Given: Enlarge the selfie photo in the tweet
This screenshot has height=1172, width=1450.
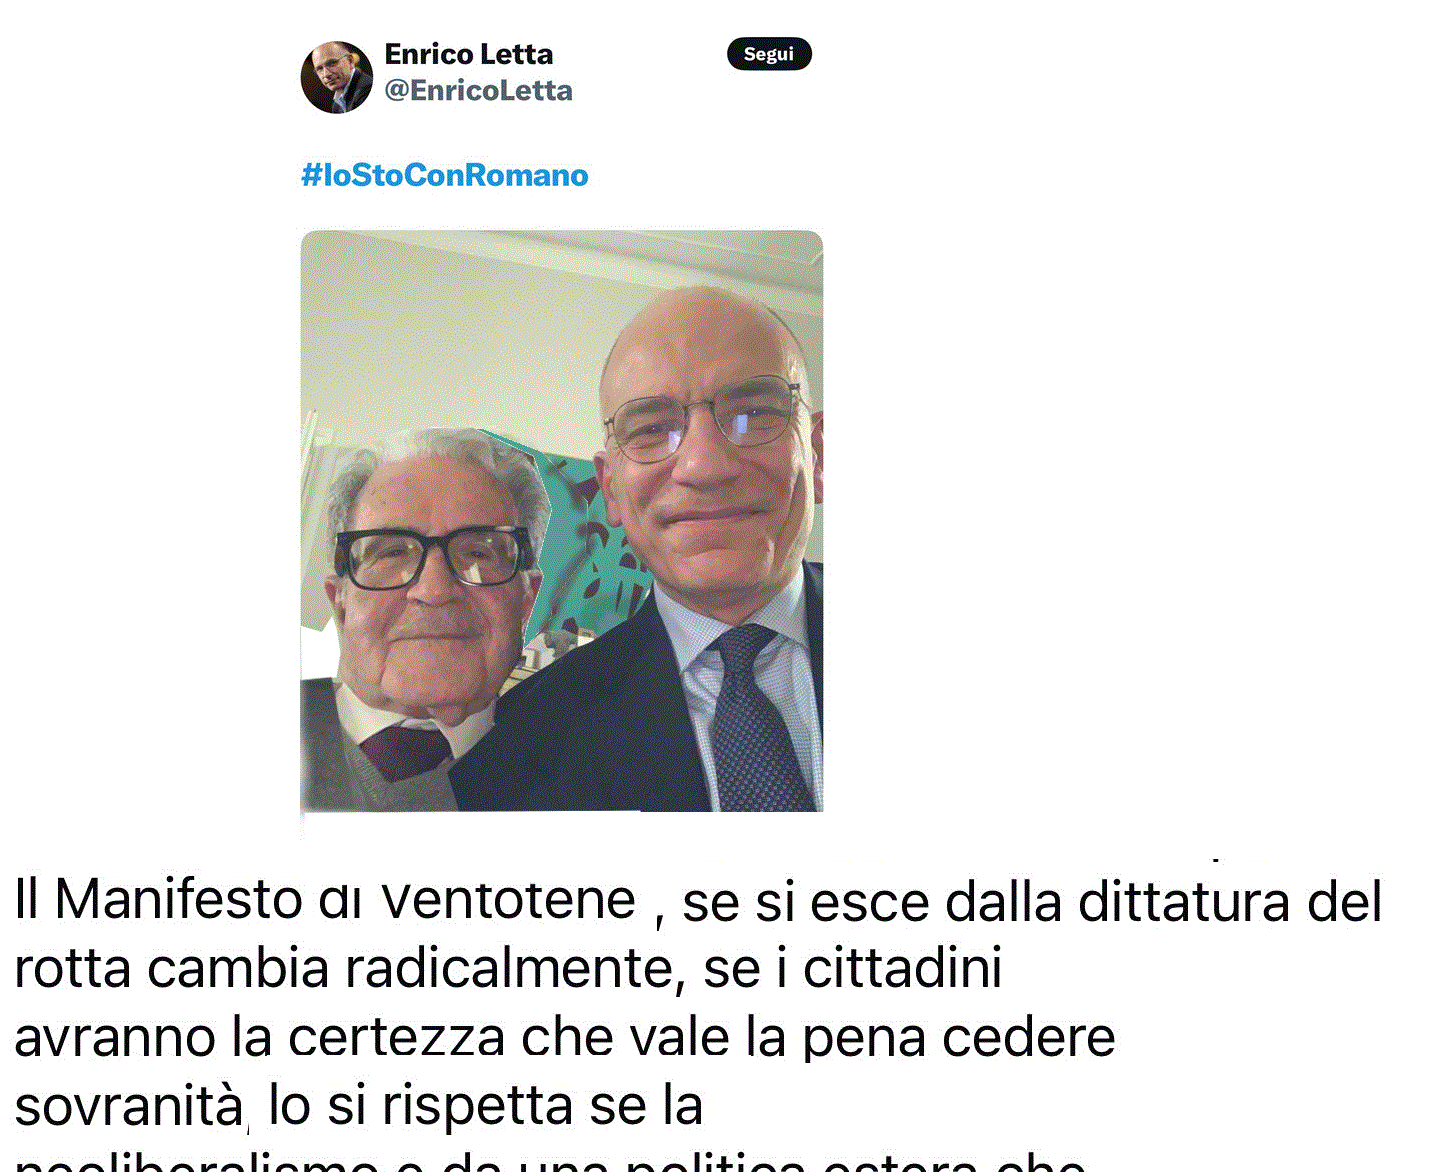Looking at the screenshot, I should pyautogui.click(x=562, y=521).
